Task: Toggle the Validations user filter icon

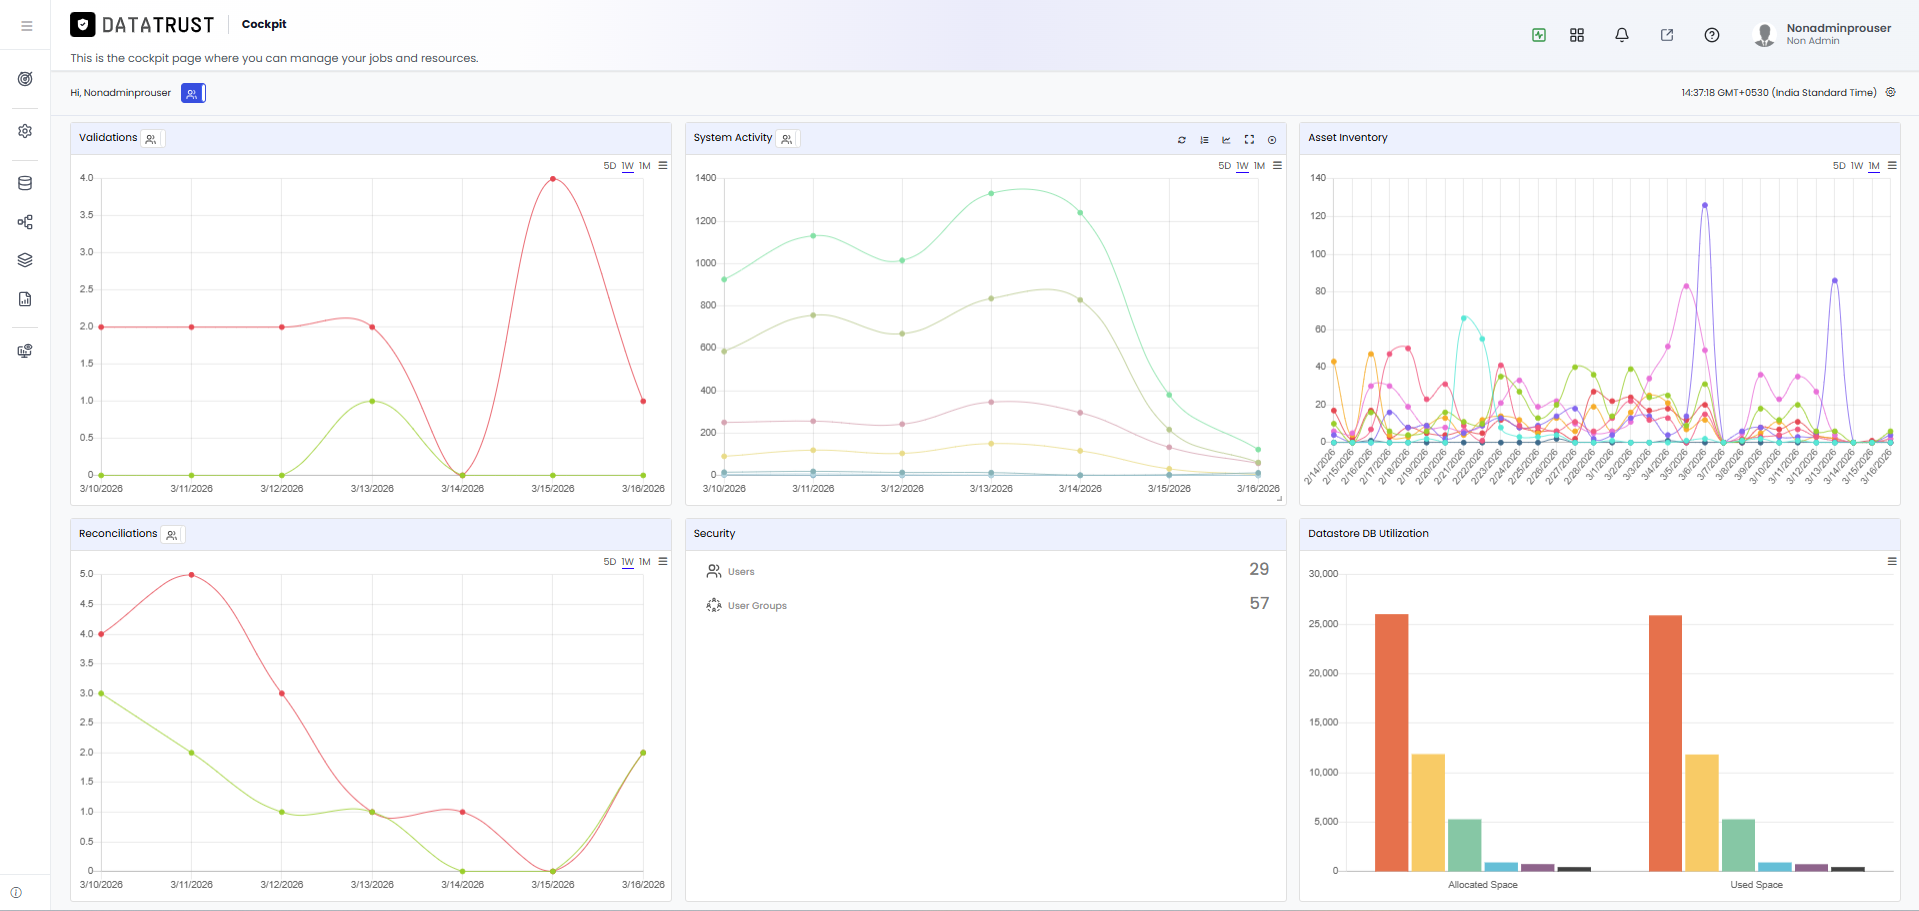Action: (x=151, y=139)
